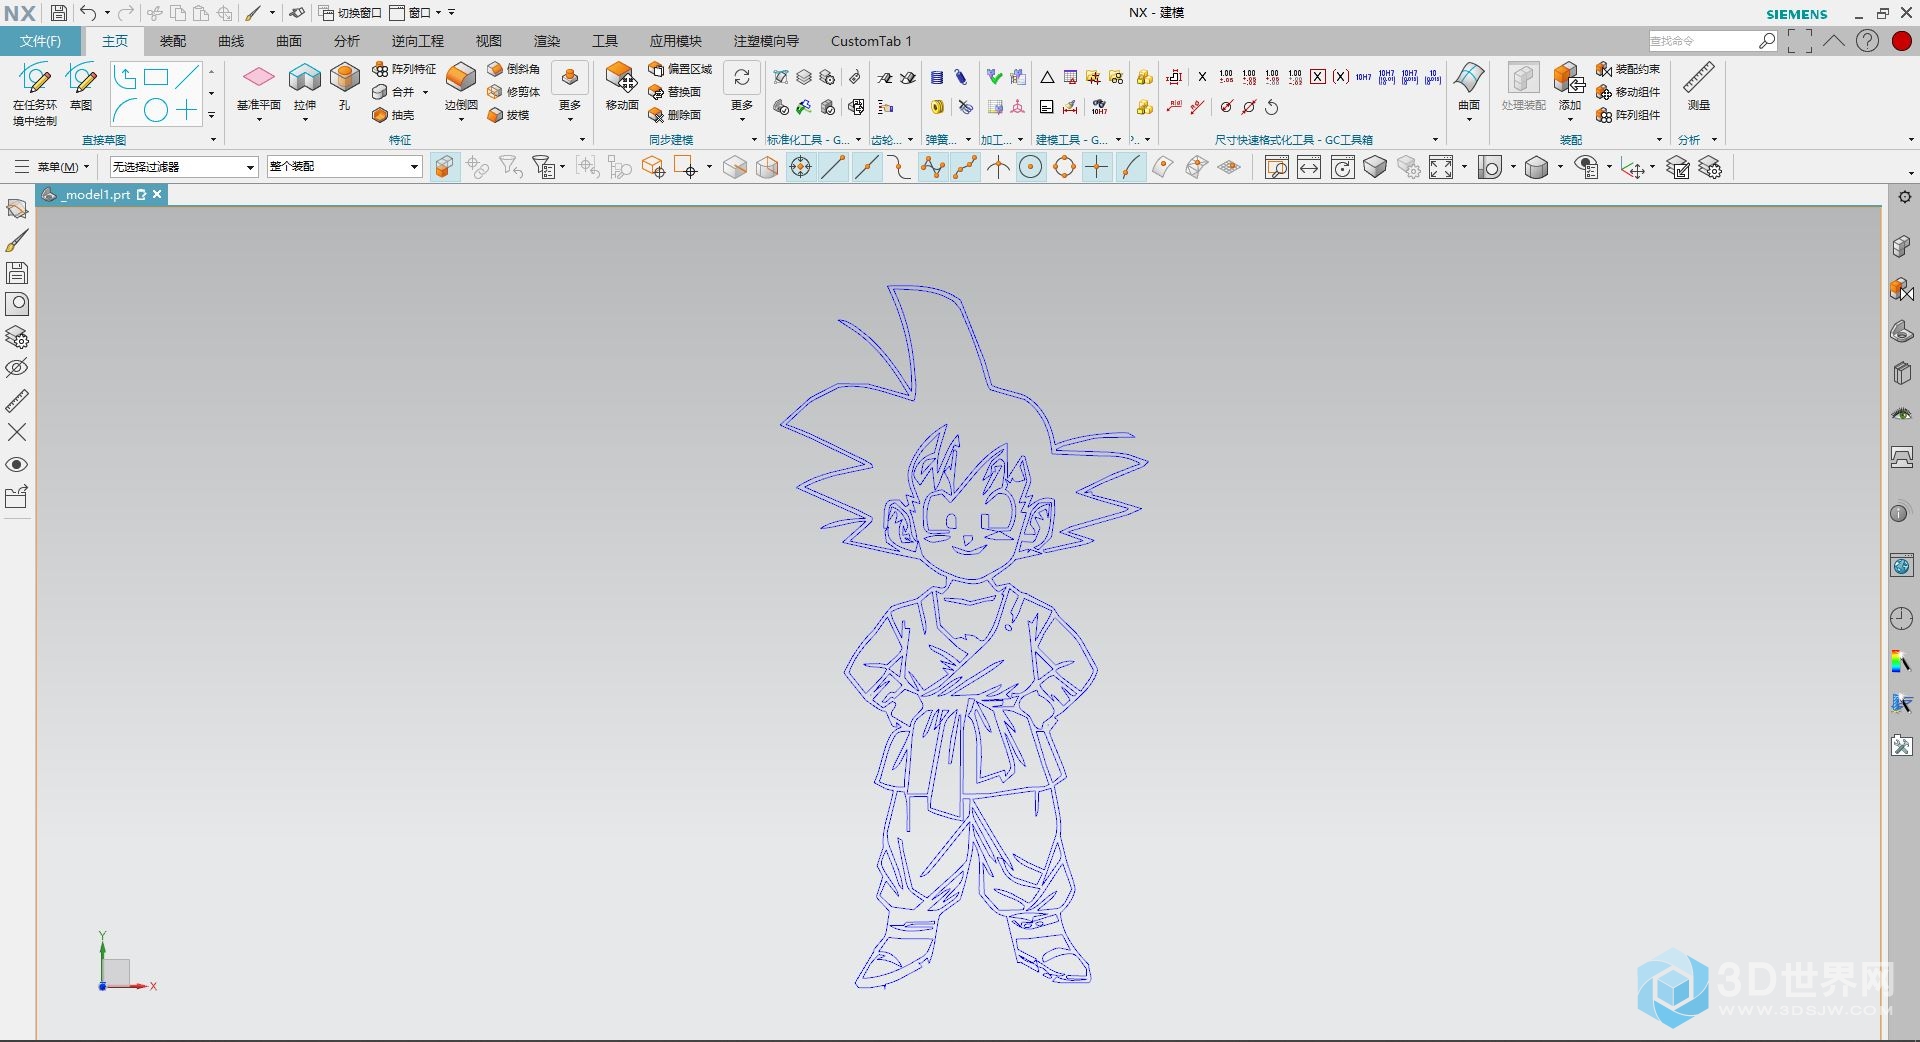This screenshot has width=1920, height=1042.
Task: Click the 边倒圆 edge blend icon
Action: [x=461, y=79]
